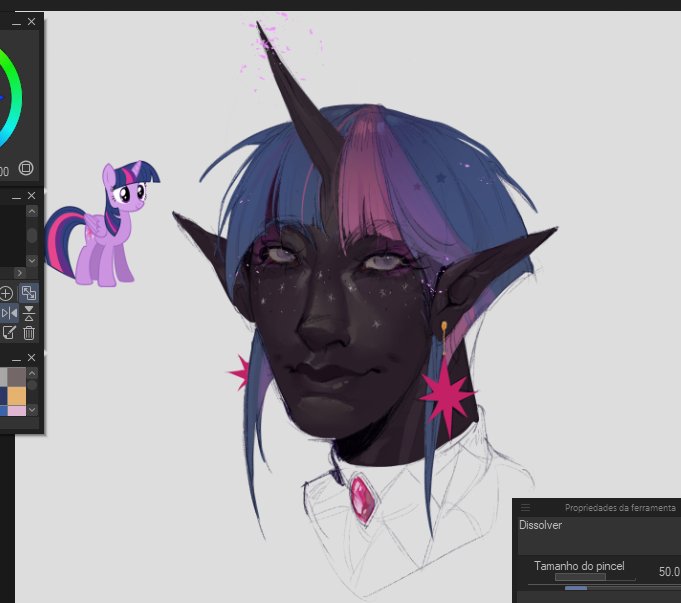Minimize the color set swatch panel
681x603 pixels.
17,360
